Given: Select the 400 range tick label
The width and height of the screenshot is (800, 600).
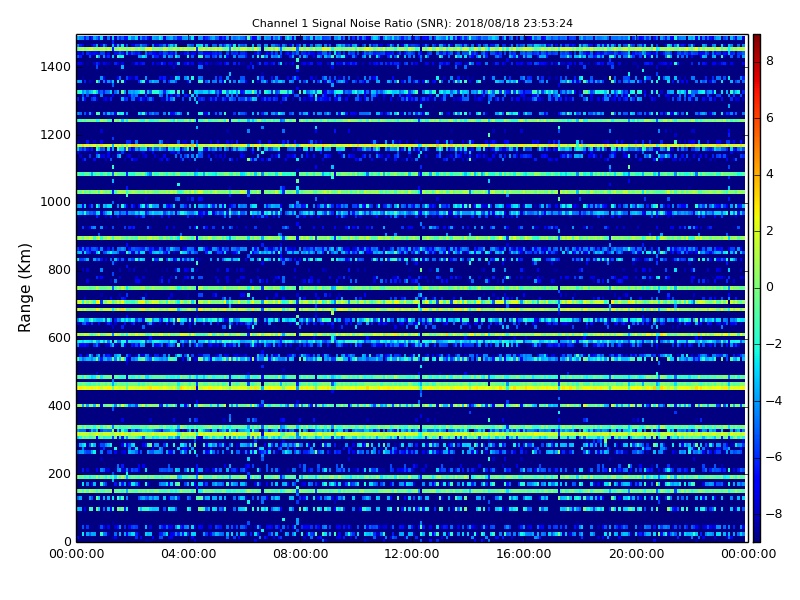Looking at the screenshot, I should coord(59,406).
